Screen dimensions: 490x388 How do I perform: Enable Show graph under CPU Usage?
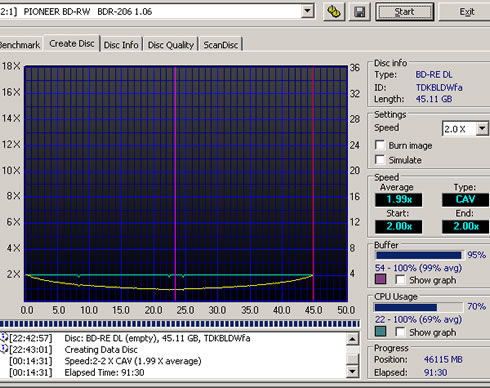tap(400, 332)
